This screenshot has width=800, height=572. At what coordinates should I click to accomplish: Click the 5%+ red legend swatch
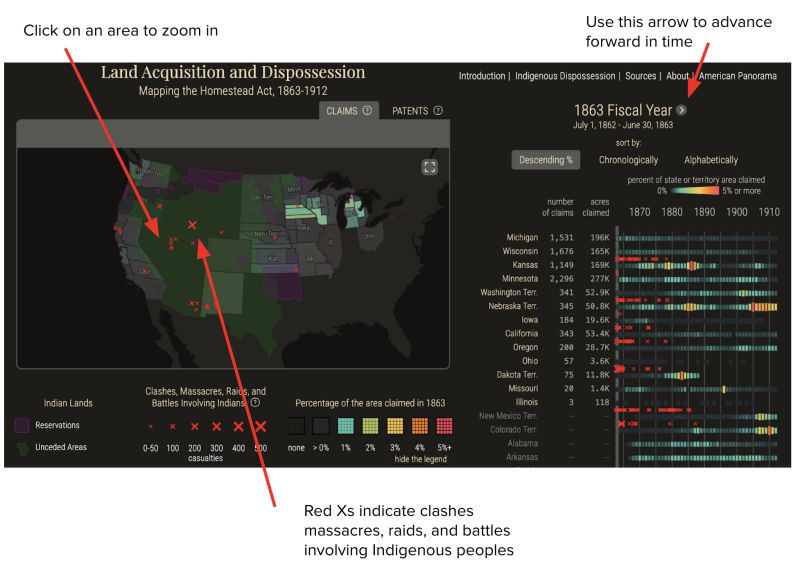[445, 426]
